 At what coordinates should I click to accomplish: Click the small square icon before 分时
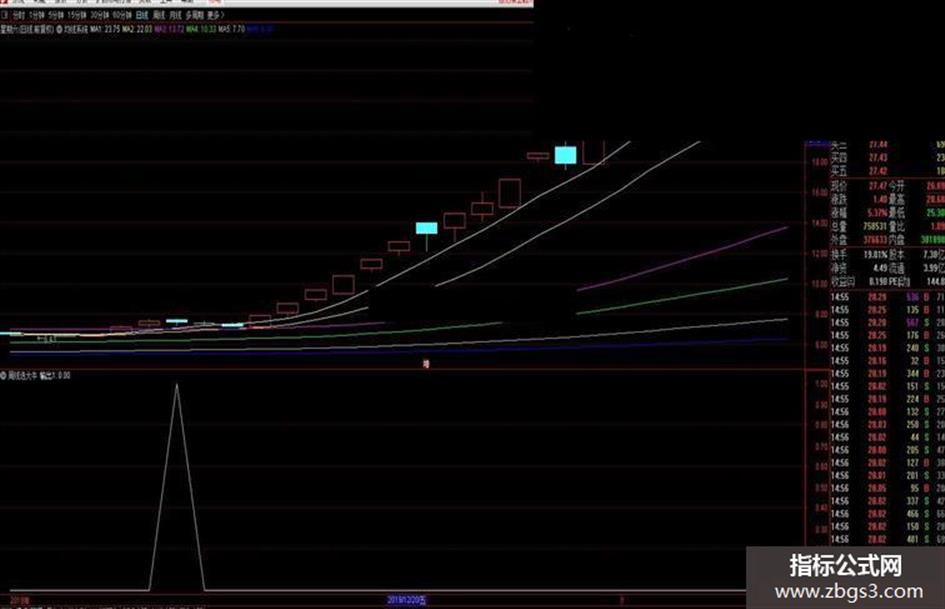point(5,15)
